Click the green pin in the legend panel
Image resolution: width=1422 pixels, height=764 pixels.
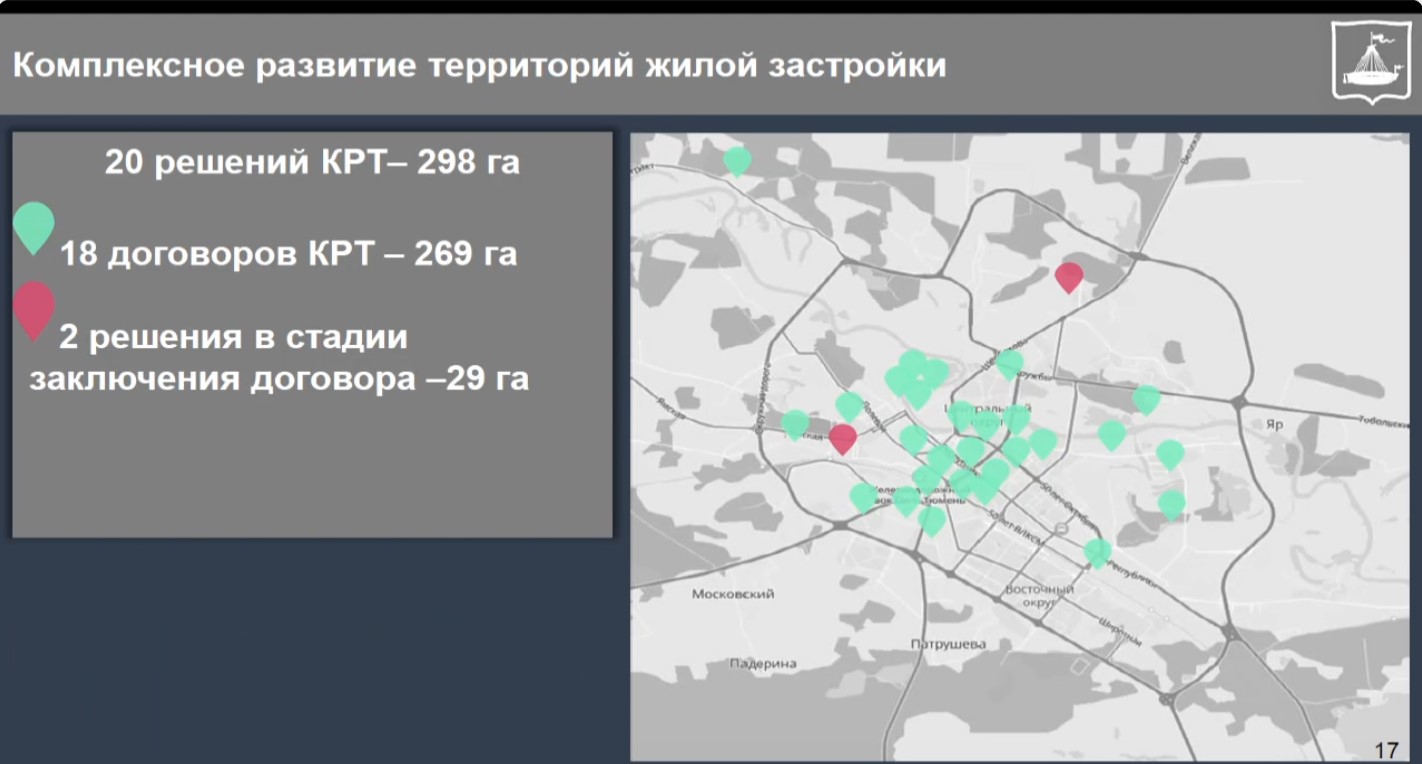pyautogui.click(x=34, y=225)
